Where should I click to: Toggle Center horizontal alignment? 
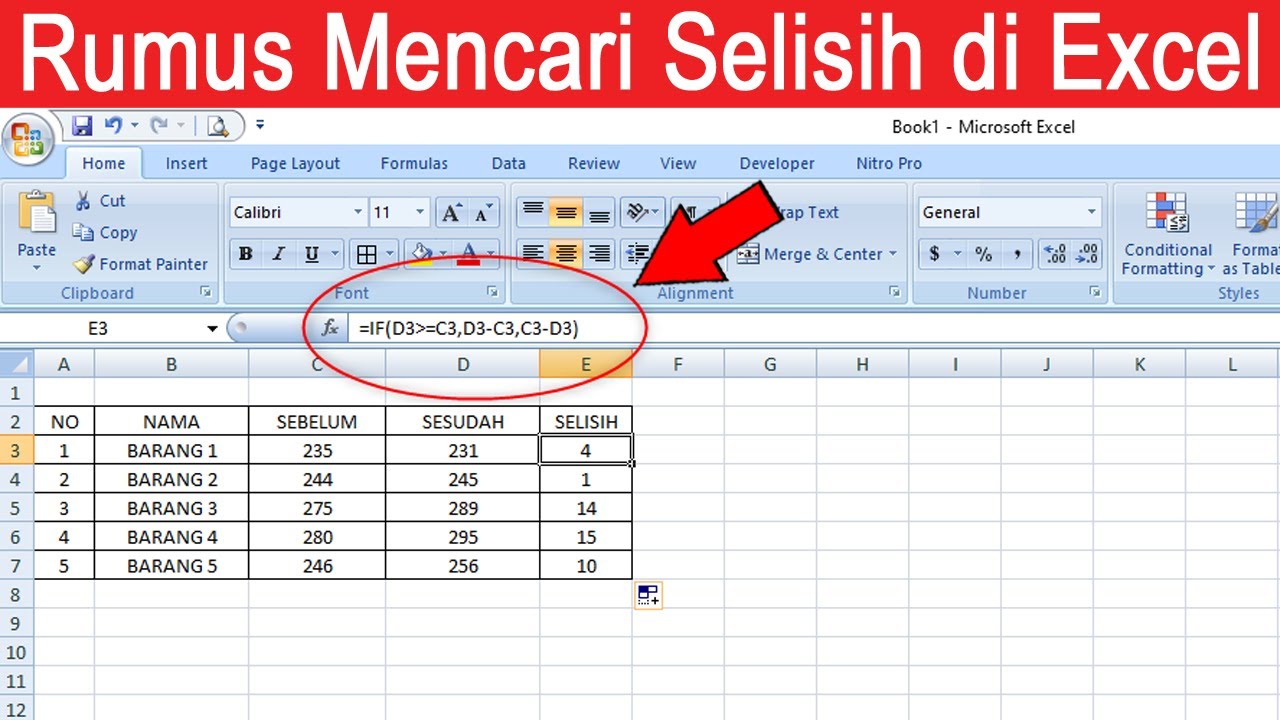click(x=566, y=254)
